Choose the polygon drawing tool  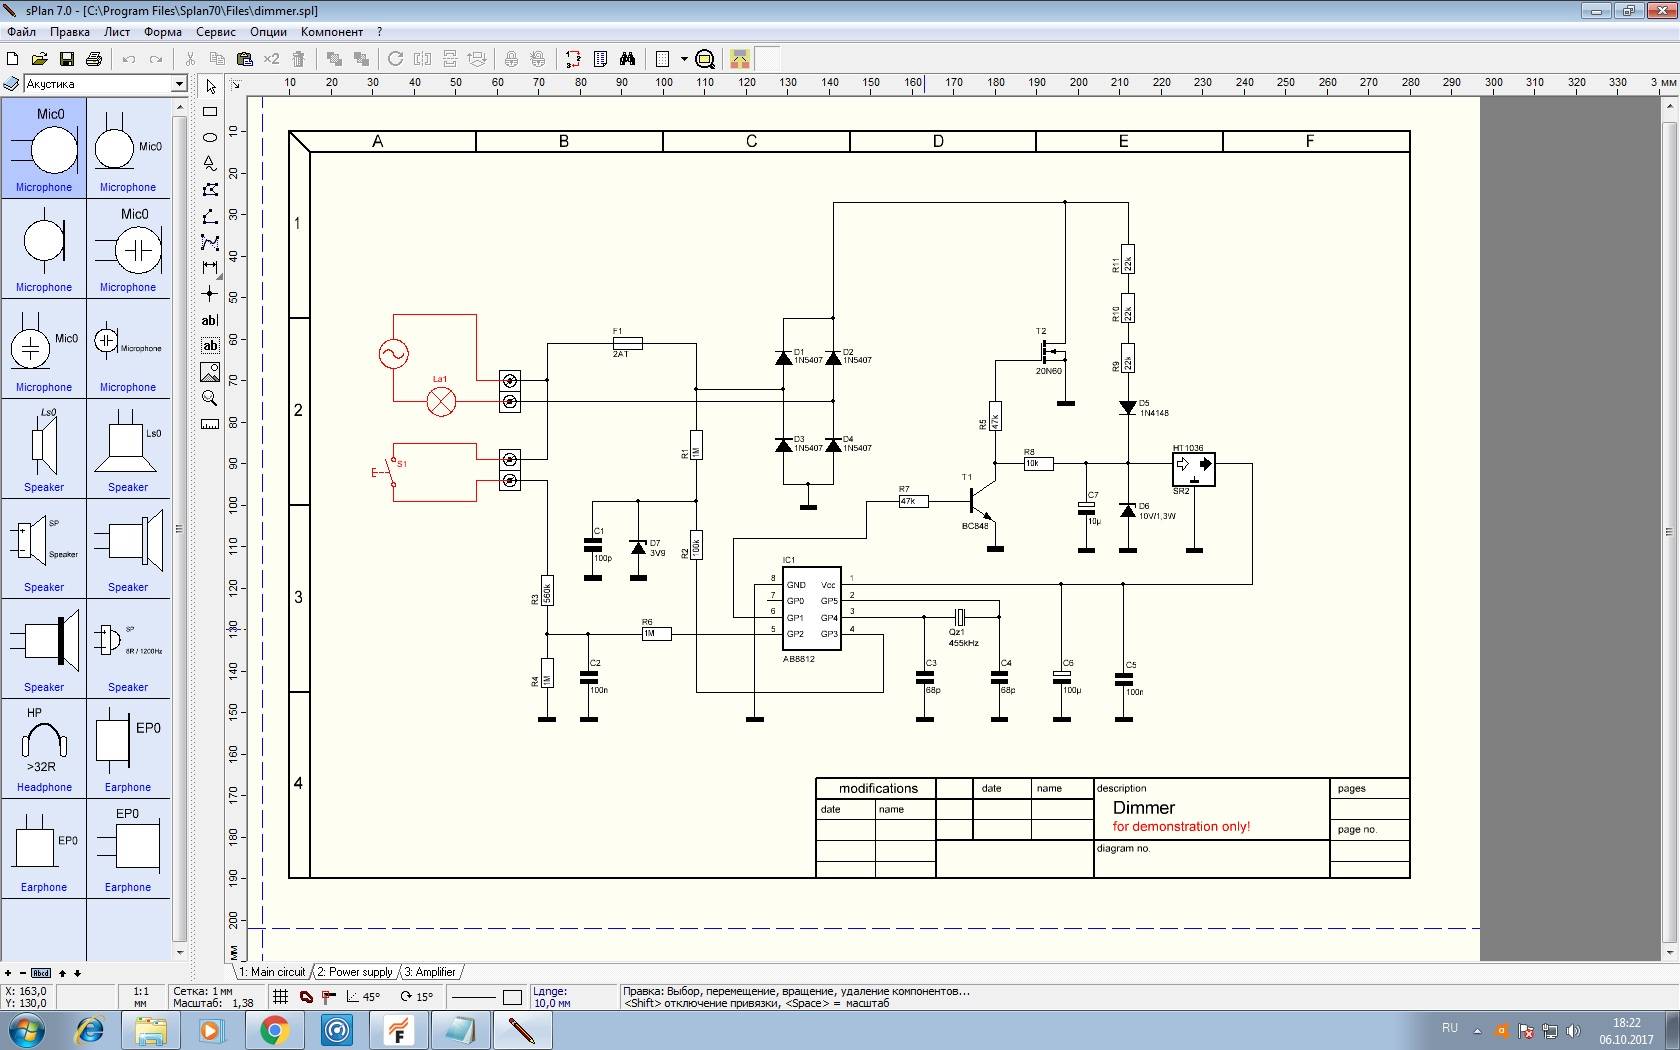(210, 189)
